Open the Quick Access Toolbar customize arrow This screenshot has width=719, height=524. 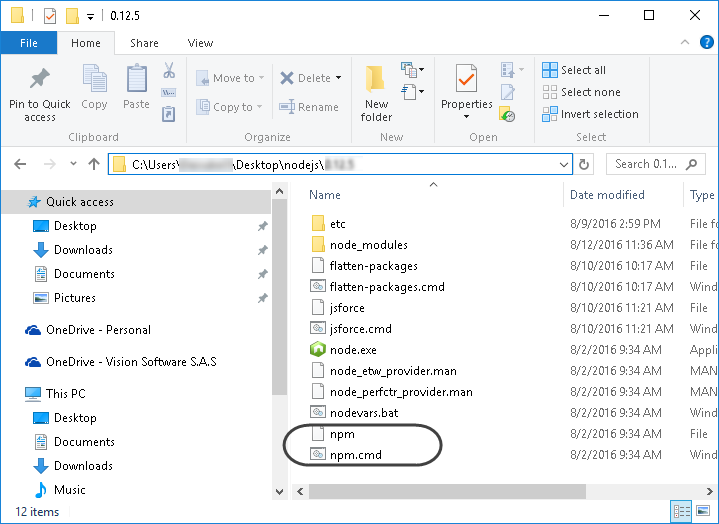(x=91, y=17)
